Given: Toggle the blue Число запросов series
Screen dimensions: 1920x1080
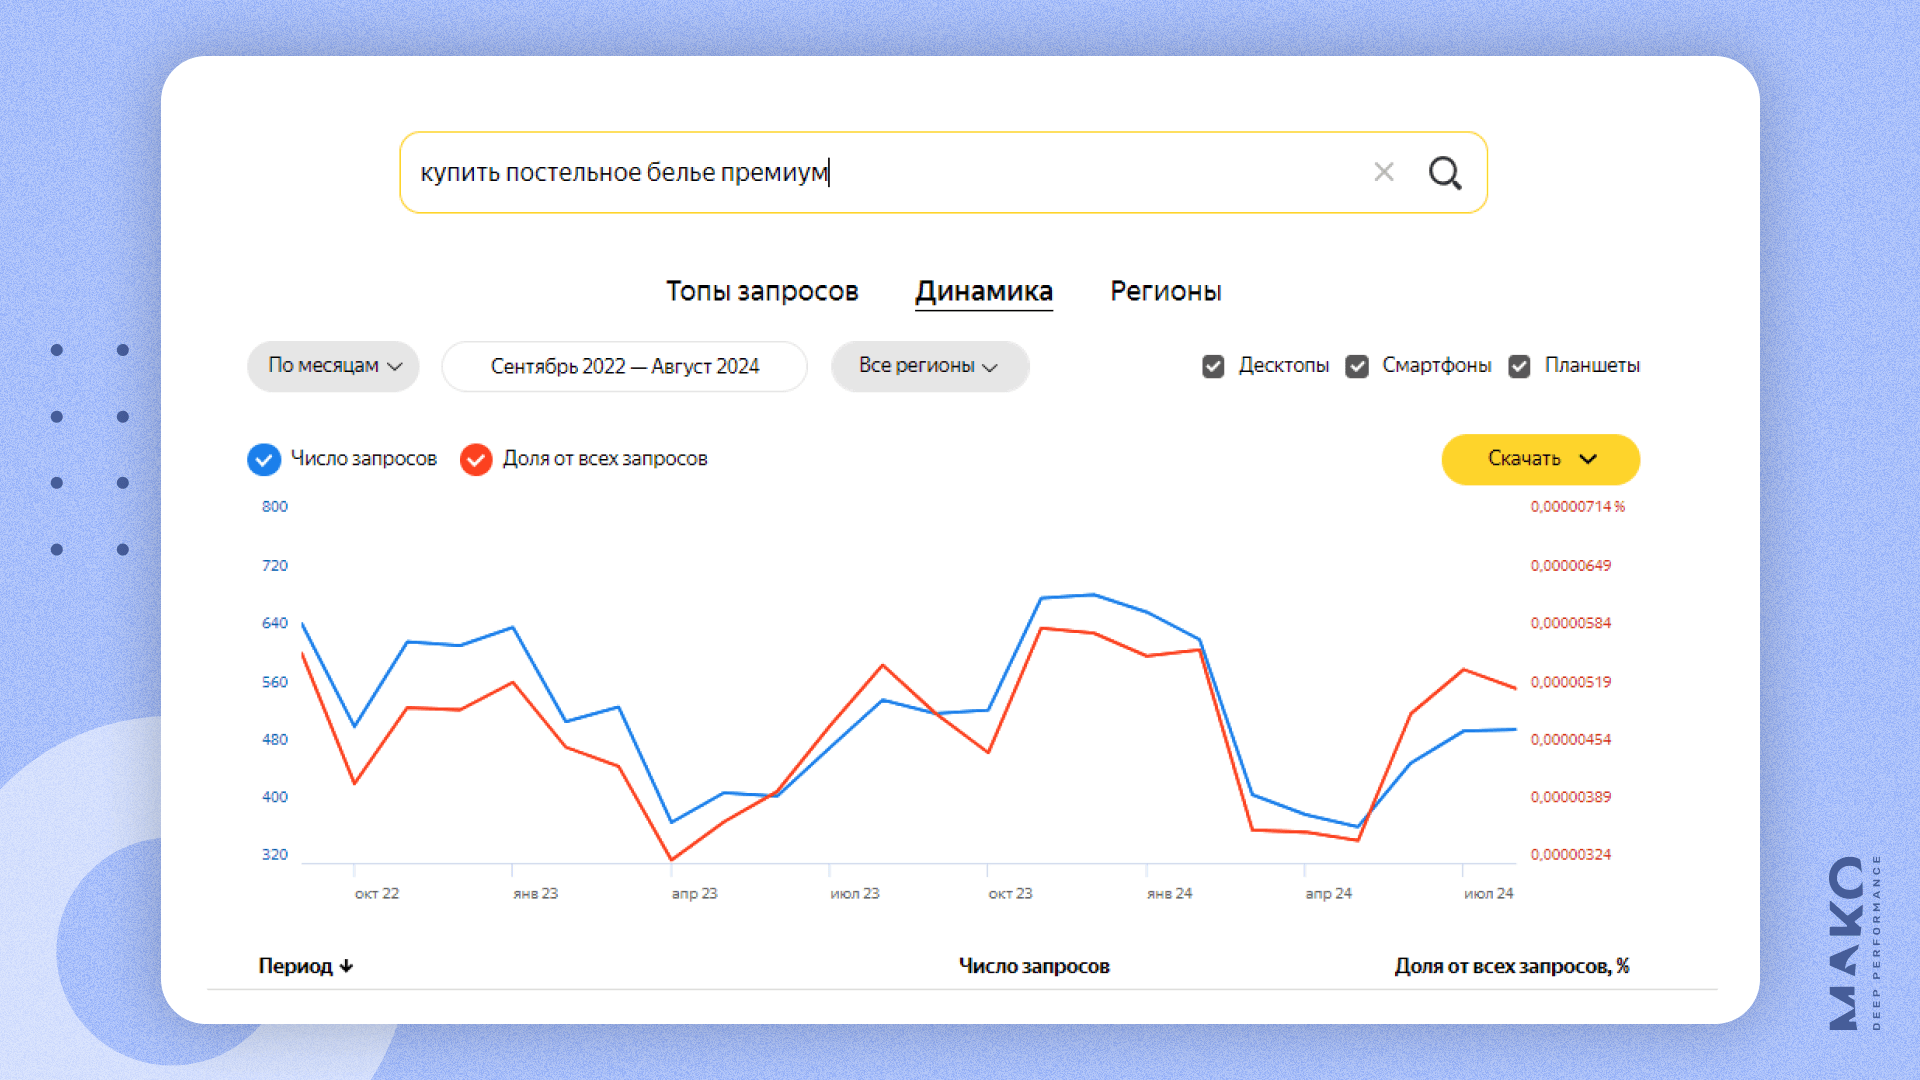Looking at the screenshot, I should [x=264, y=459].
